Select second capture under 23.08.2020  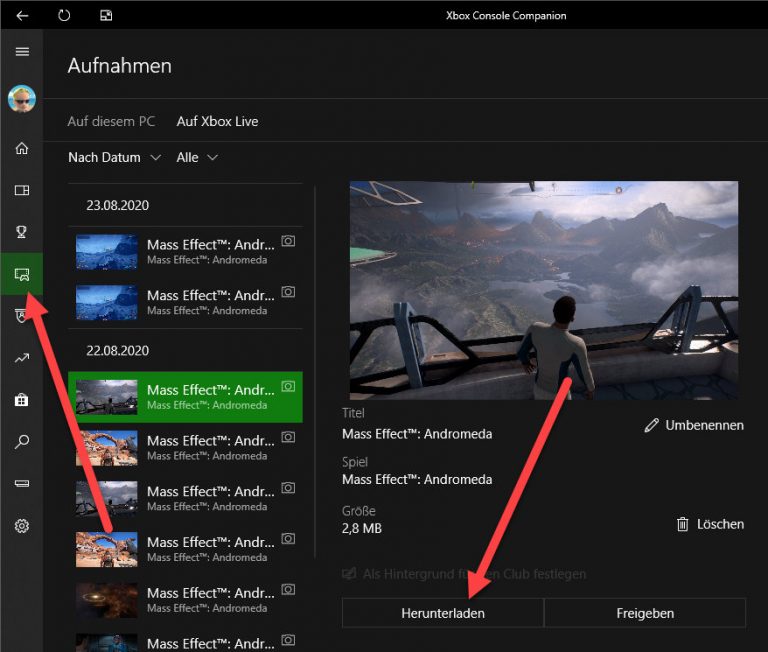[185, 303]
